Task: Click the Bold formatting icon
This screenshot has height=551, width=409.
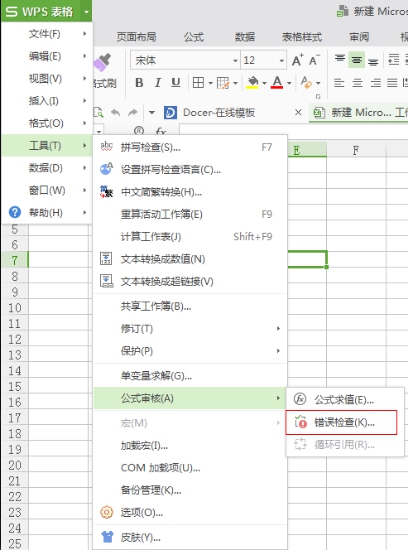Action: (x=139, y=83)
